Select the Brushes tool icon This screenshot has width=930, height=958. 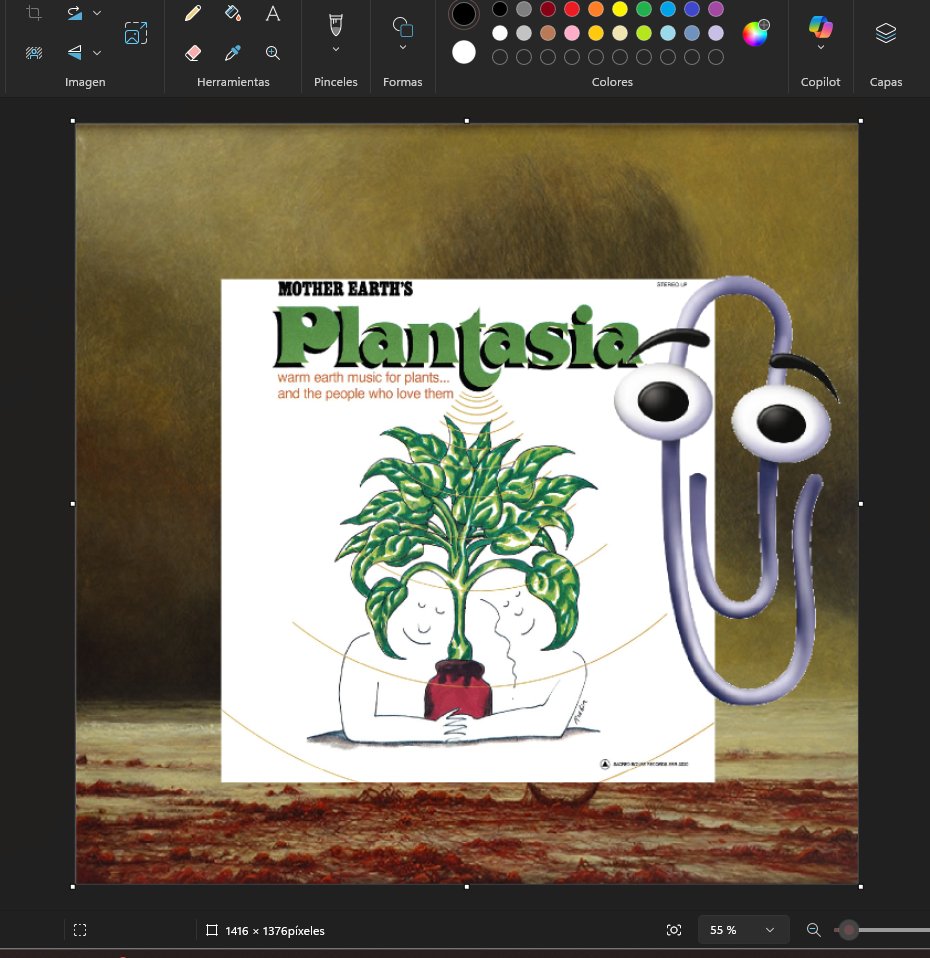point(335,26)
